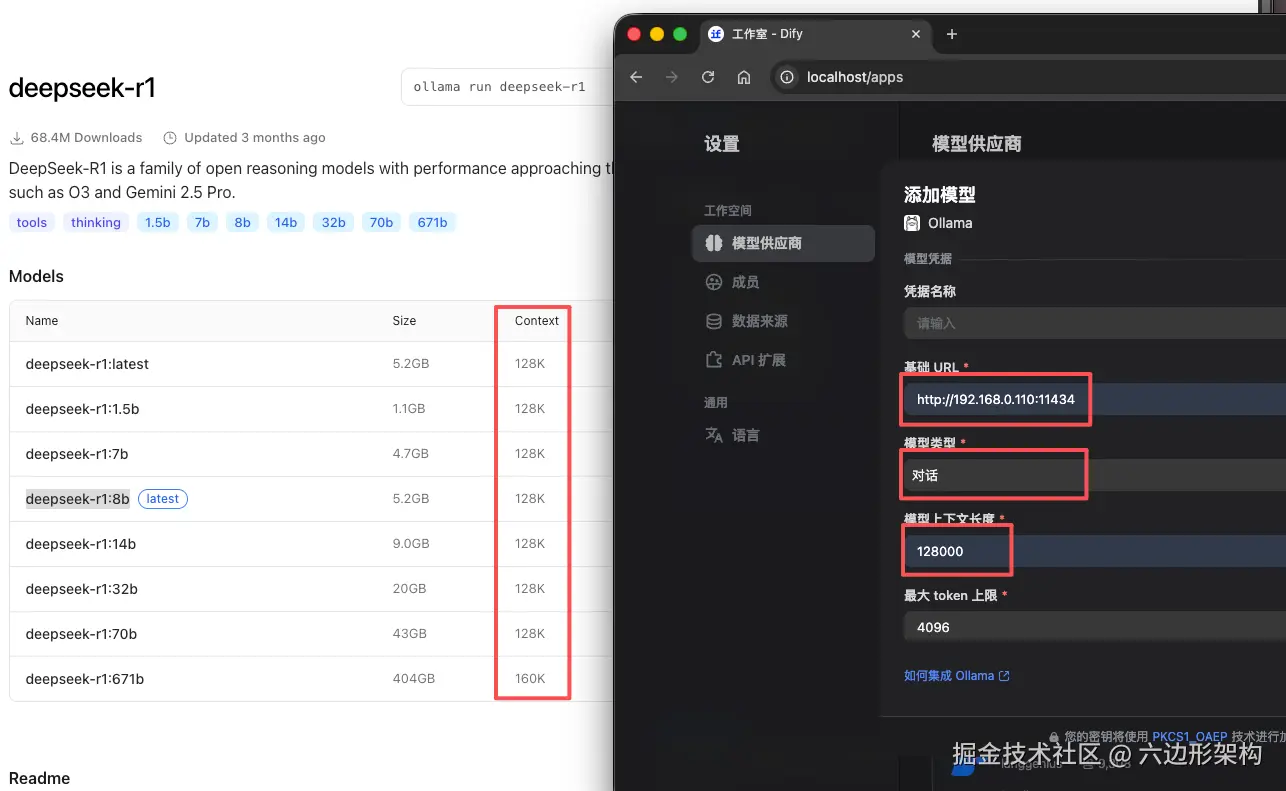Click the localhost/apps address bar
This screenshot has height=791, width=1286.
coord(1030,77)
